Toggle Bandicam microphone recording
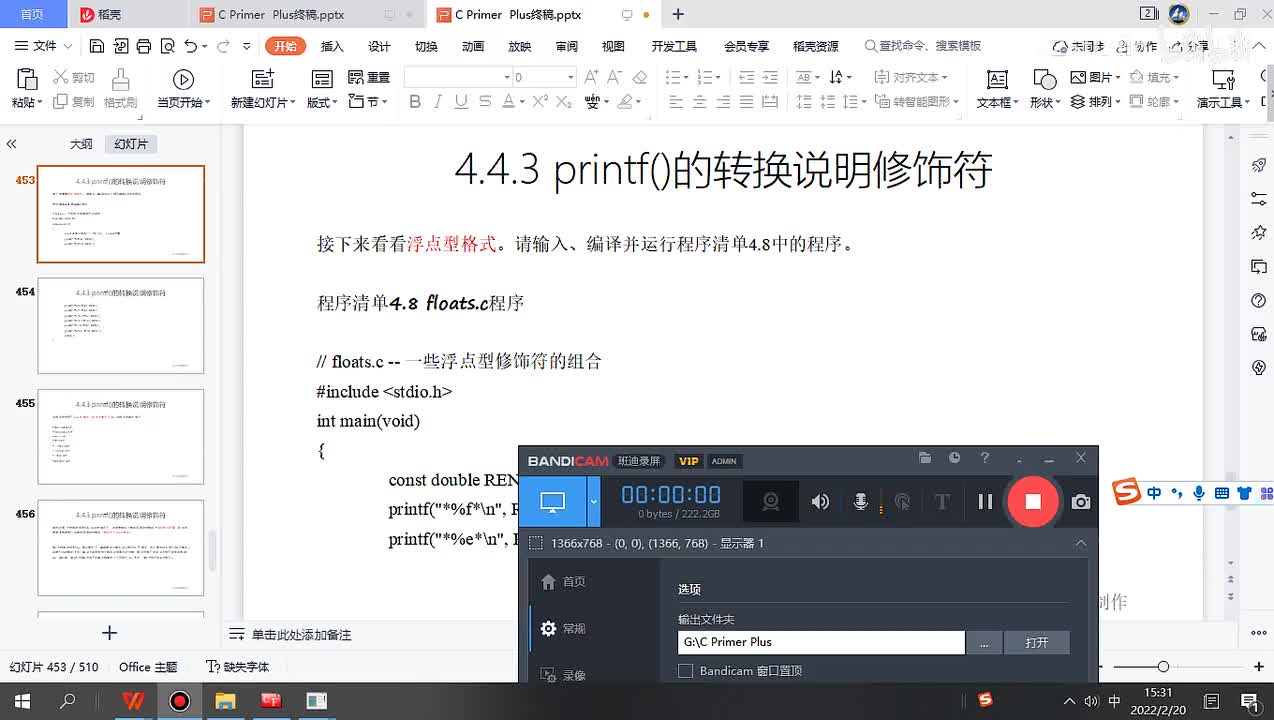 (x=860, y=502)
